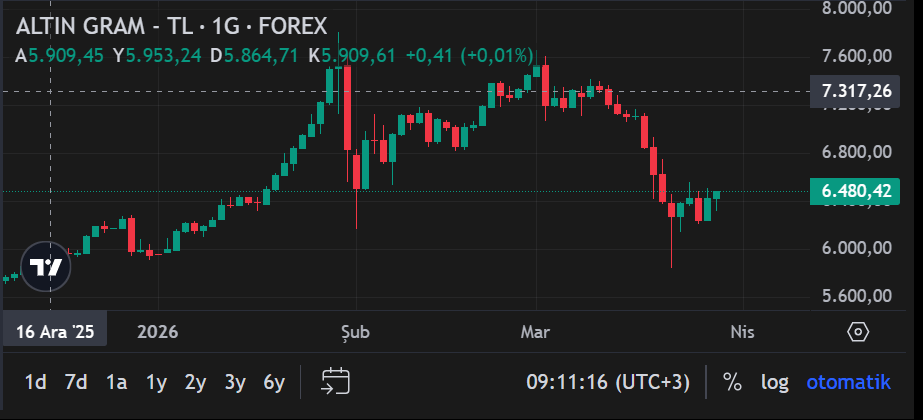
Task: Select the 1d date range
Action: coord(36,382)
